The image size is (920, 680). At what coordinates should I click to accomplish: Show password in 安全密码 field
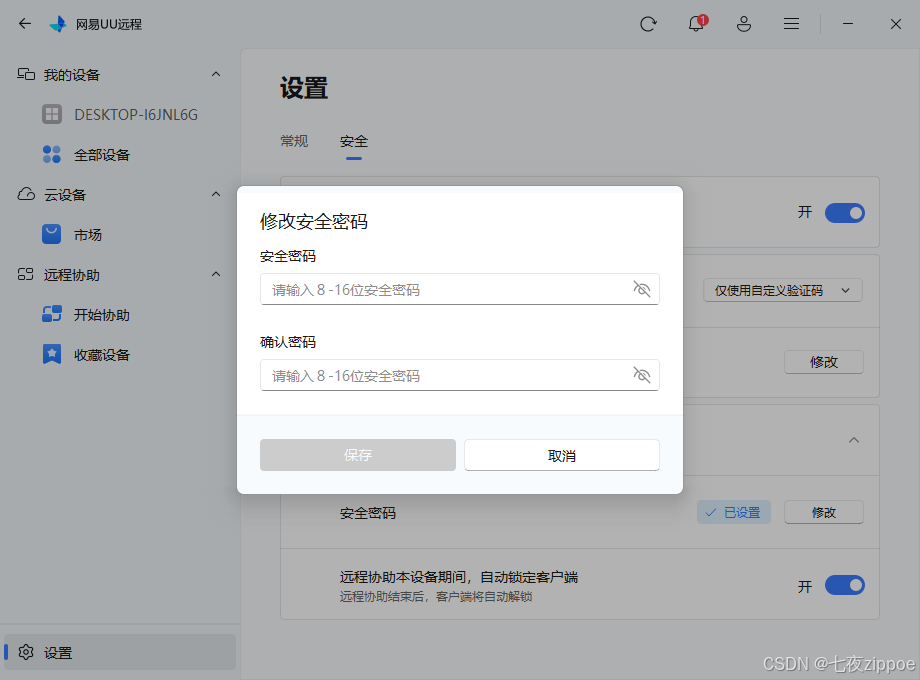point(642,289)
